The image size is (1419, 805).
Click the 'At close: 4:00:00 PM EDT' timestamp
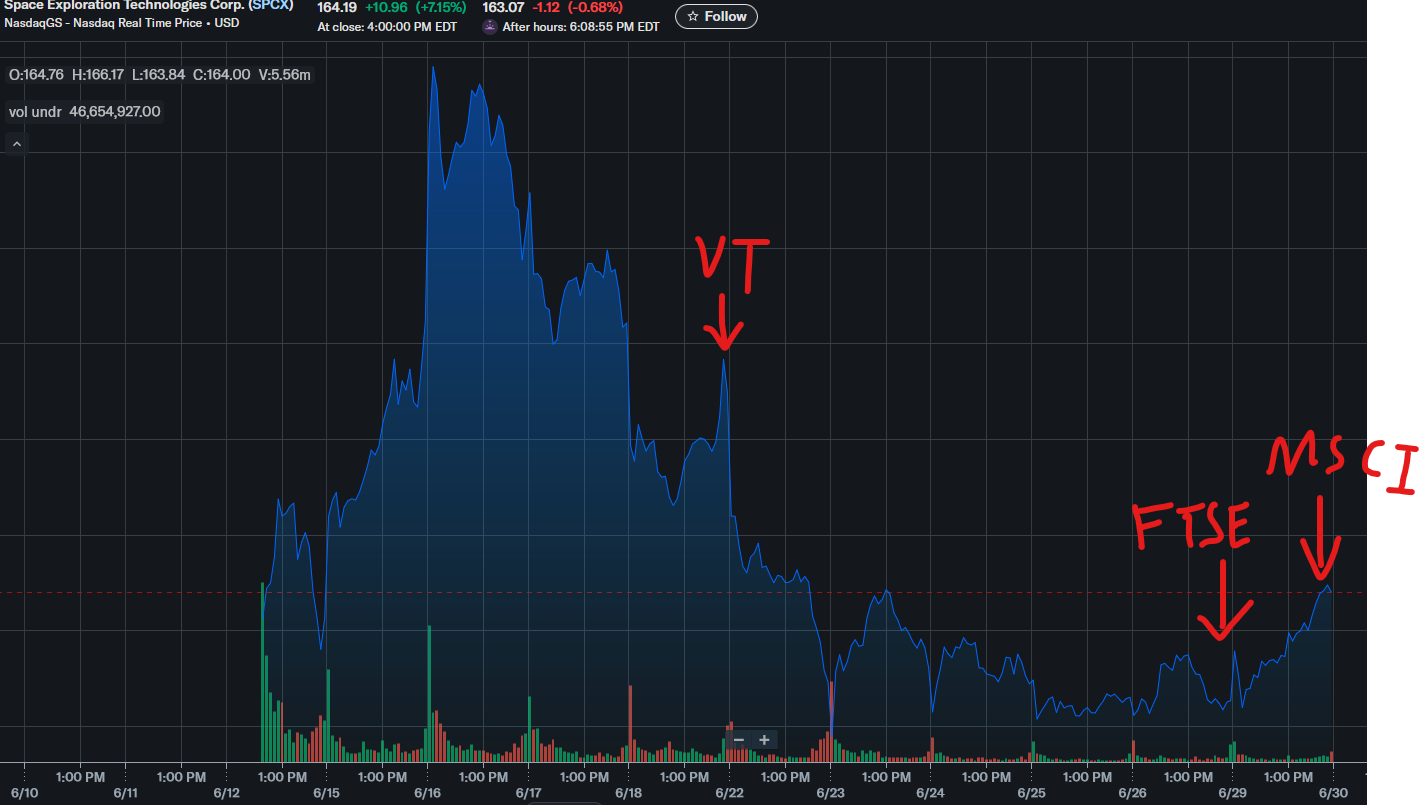(x=387, y=27)
